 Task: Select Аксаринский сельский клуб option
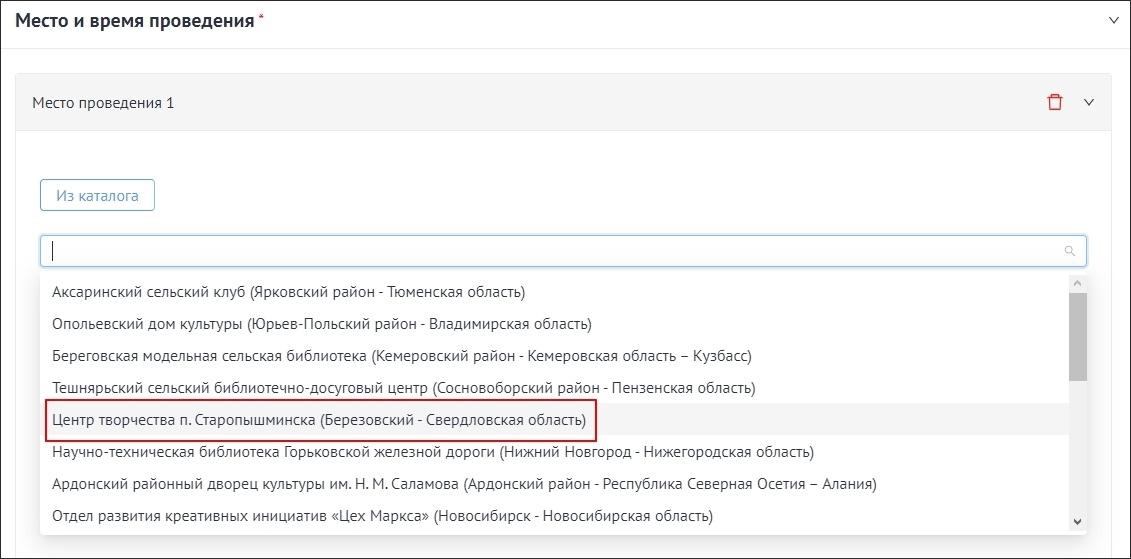point(288,292)
